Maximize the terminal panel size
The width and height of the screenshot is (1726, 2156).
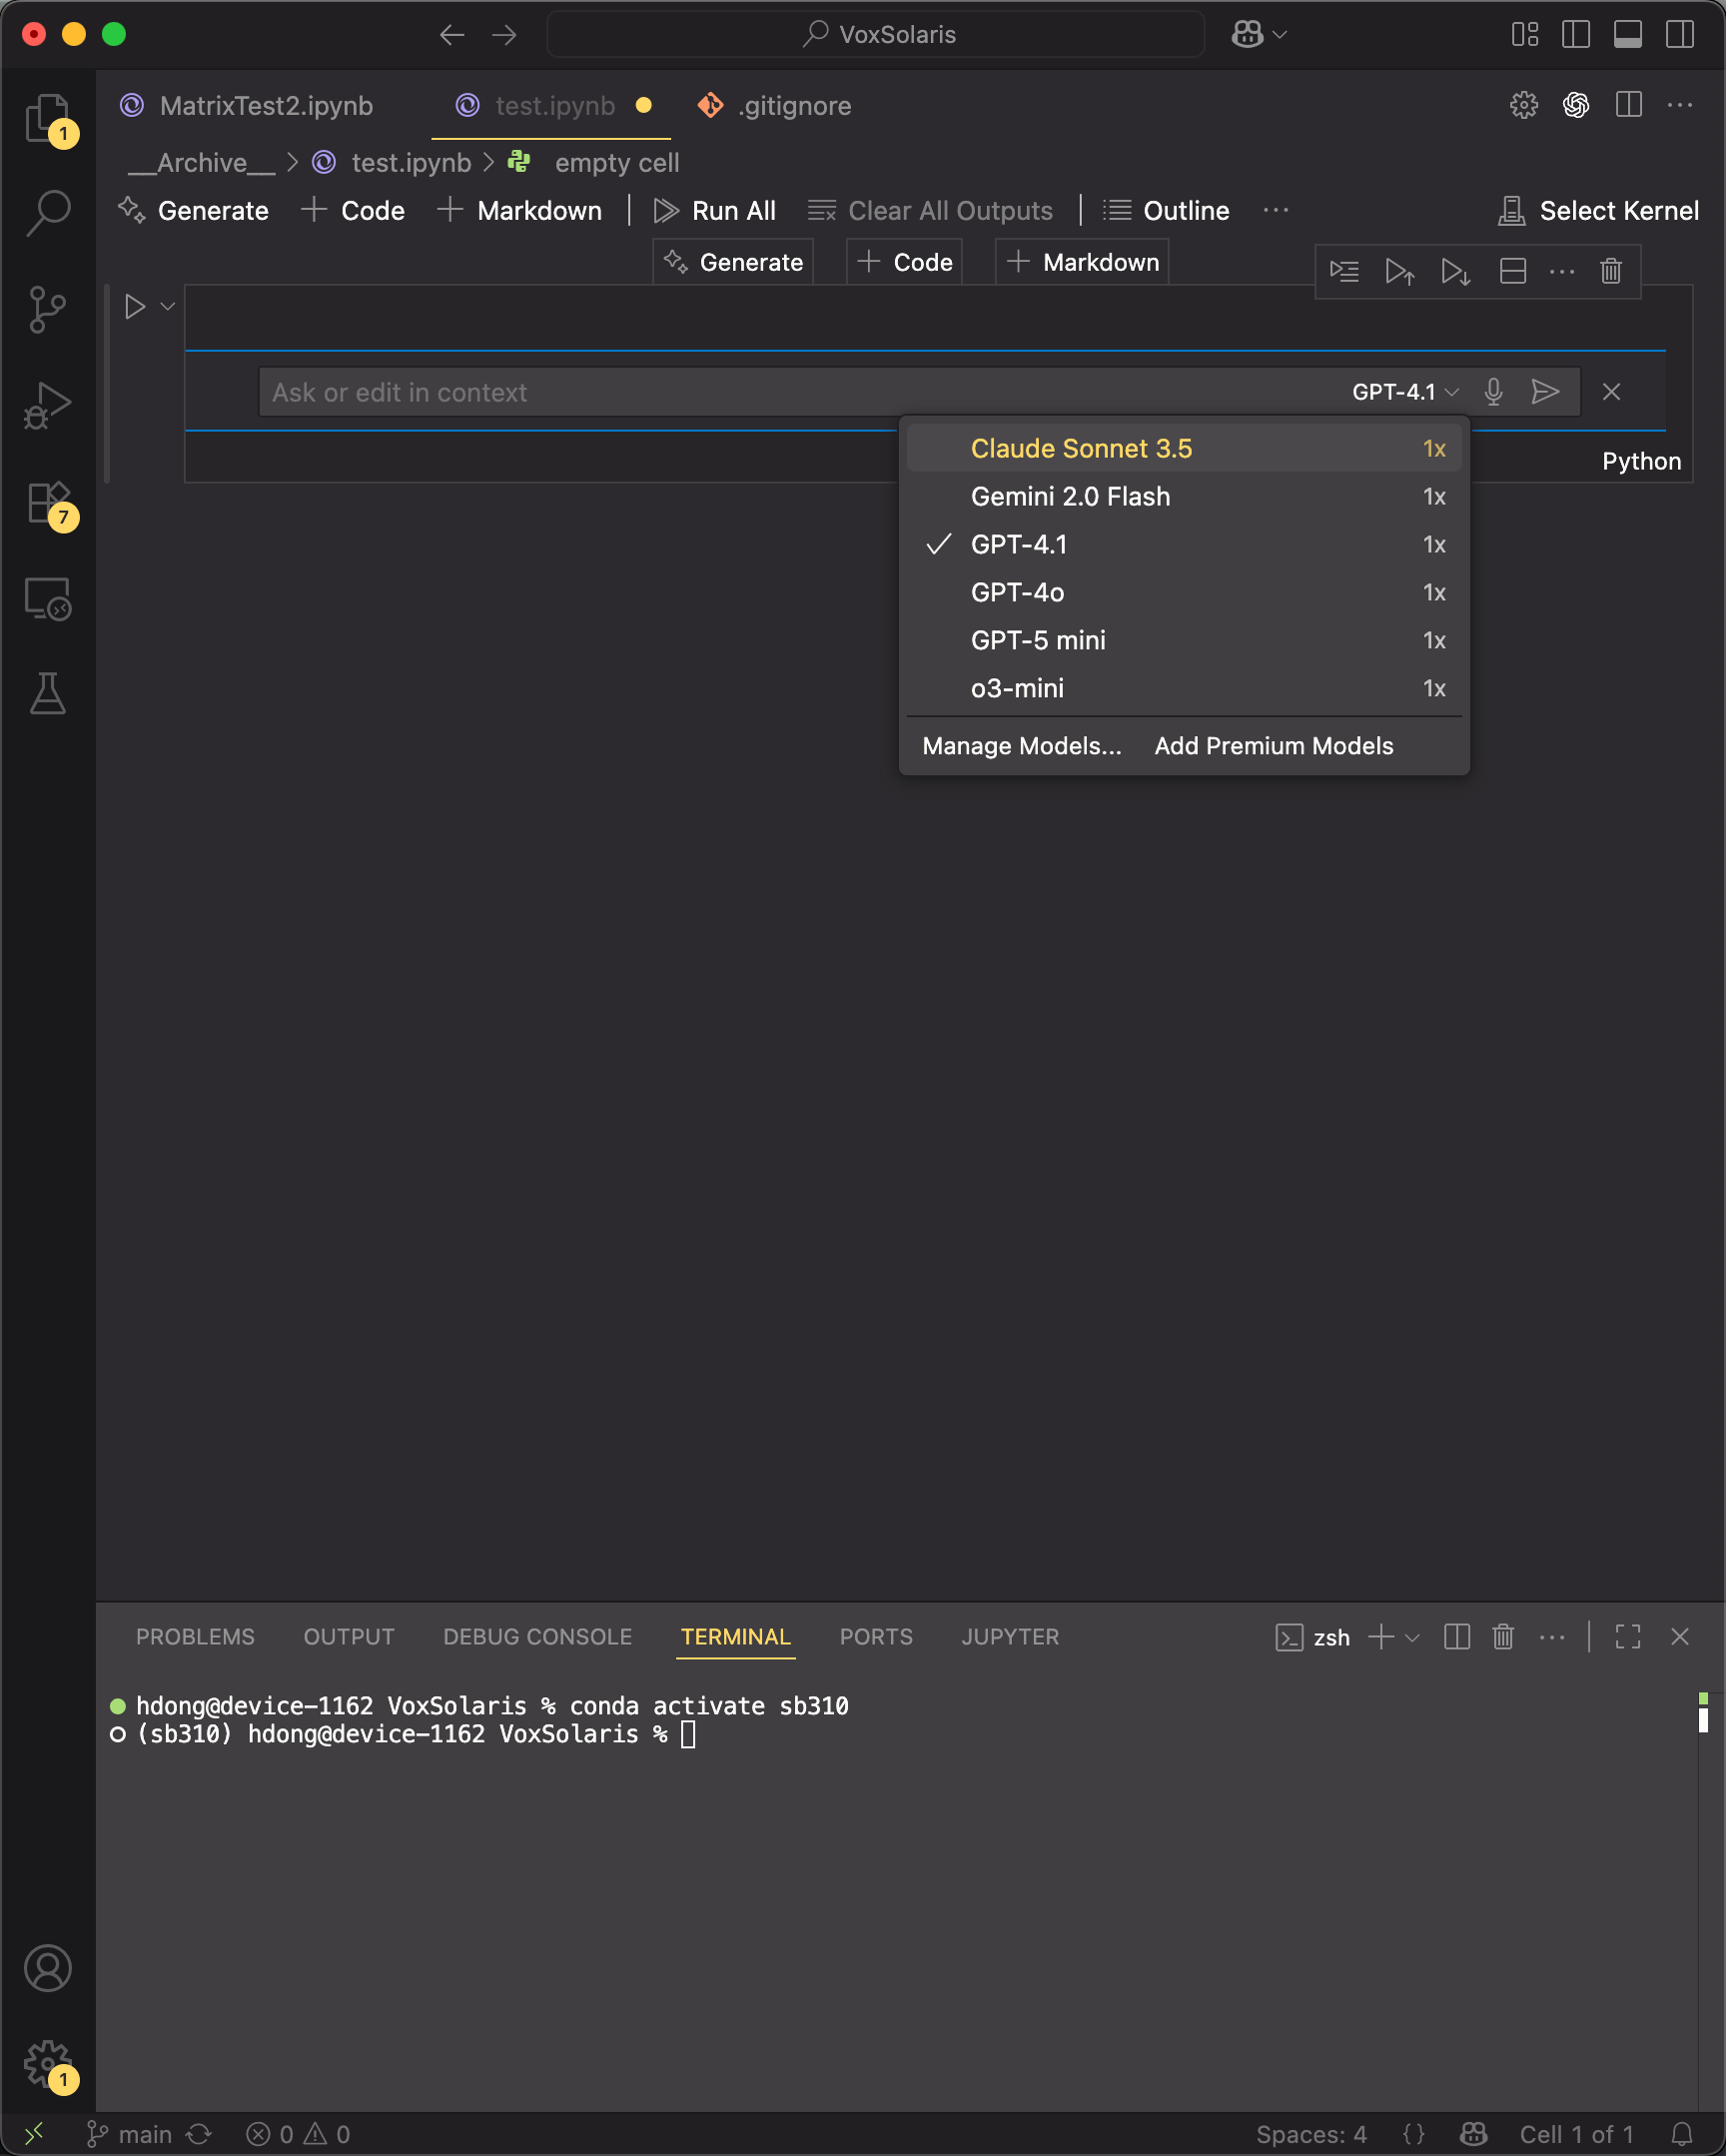(1627, 1637)
